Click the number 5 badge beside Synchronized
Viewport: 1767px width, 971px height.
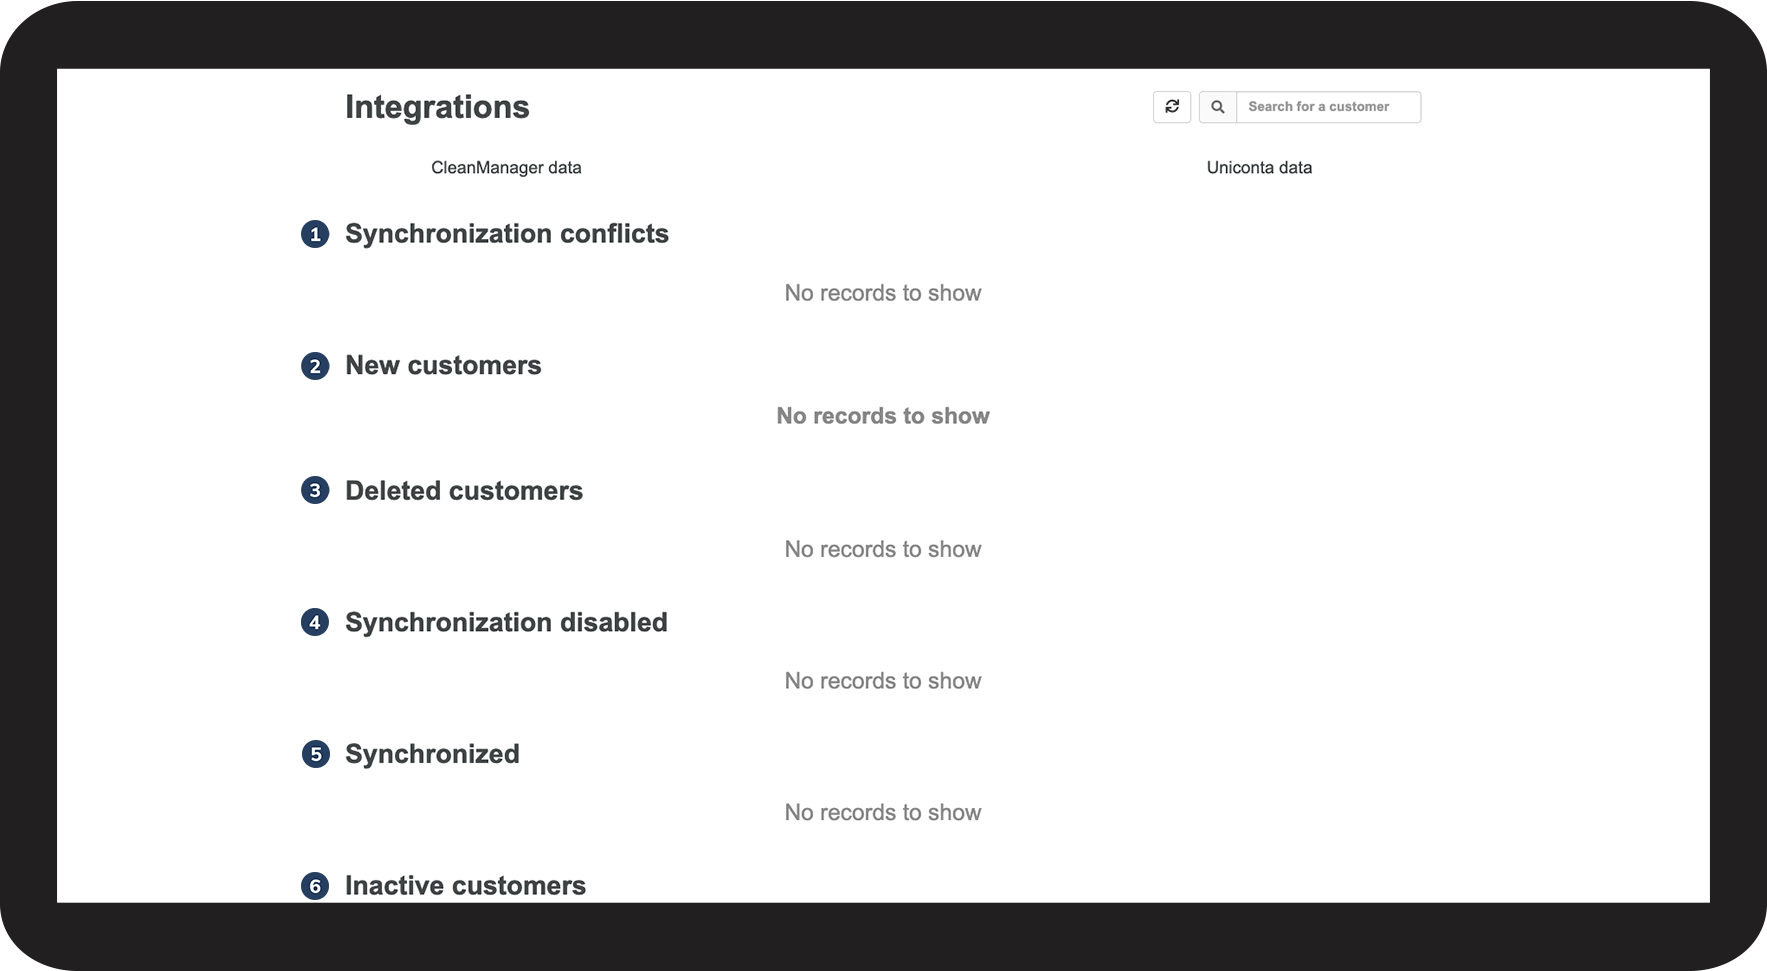(315, 754)
